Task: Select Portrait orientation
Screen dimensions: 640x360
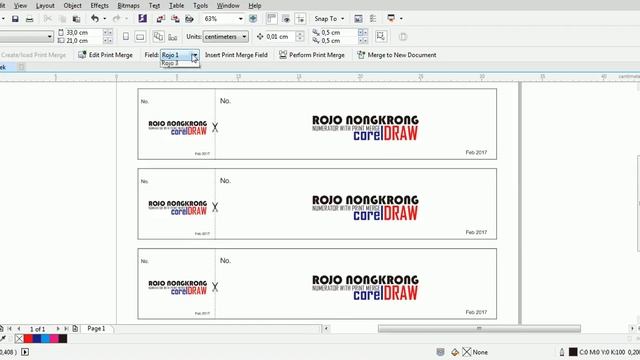Action: coord(126,37)
